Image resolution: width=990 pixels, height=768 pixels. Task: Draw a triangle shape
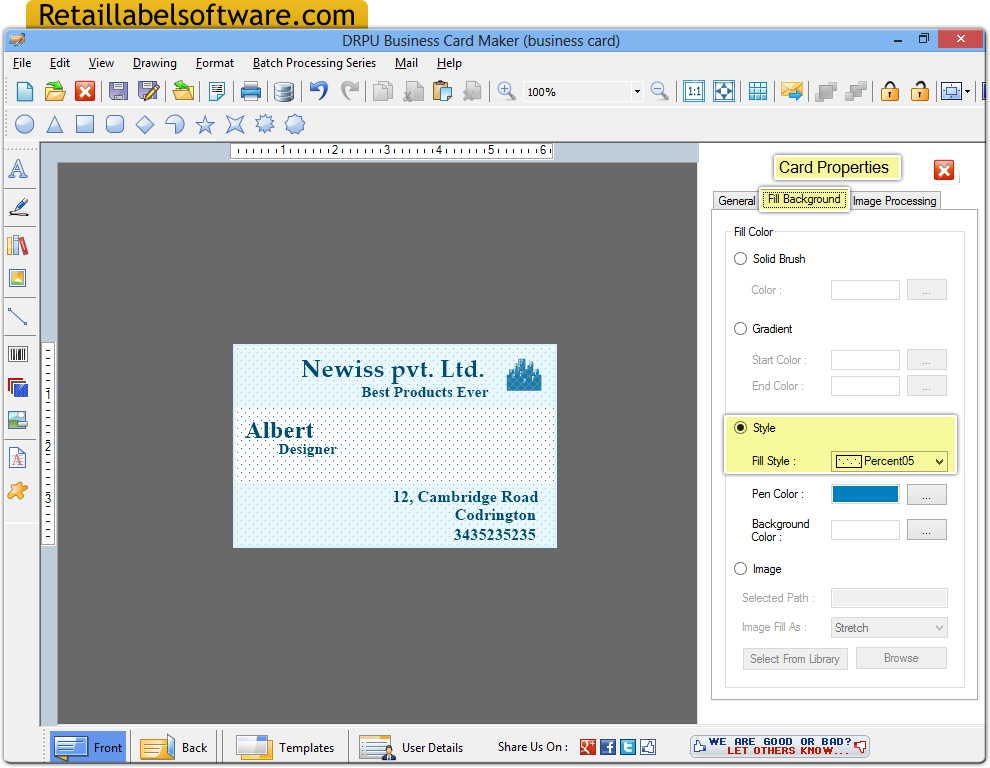55,124
